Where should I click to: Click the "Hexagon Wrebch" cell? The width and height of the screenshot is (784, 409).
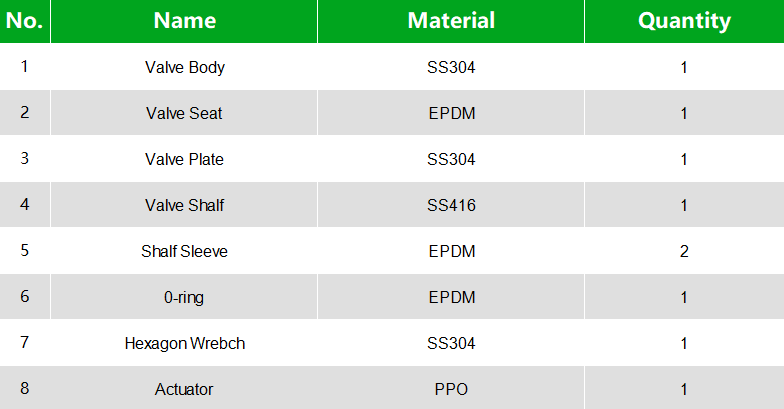184,344
